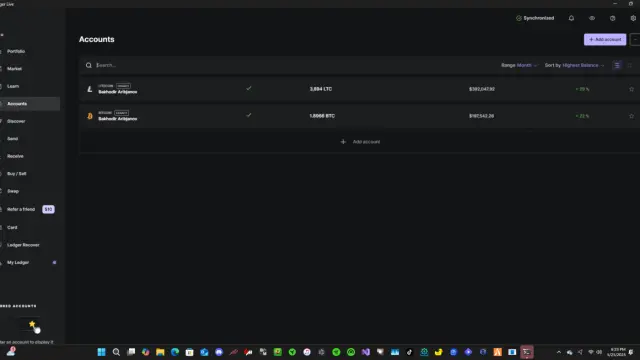640x360 pixels.
Task: Open Microsoft Store from the taskbar
Action: [189, 352]
